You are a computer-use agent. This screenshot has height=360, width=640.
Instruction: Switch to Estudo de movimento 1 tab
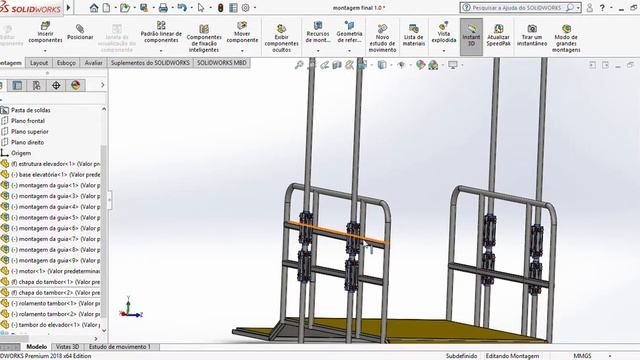tap(120, 347)
